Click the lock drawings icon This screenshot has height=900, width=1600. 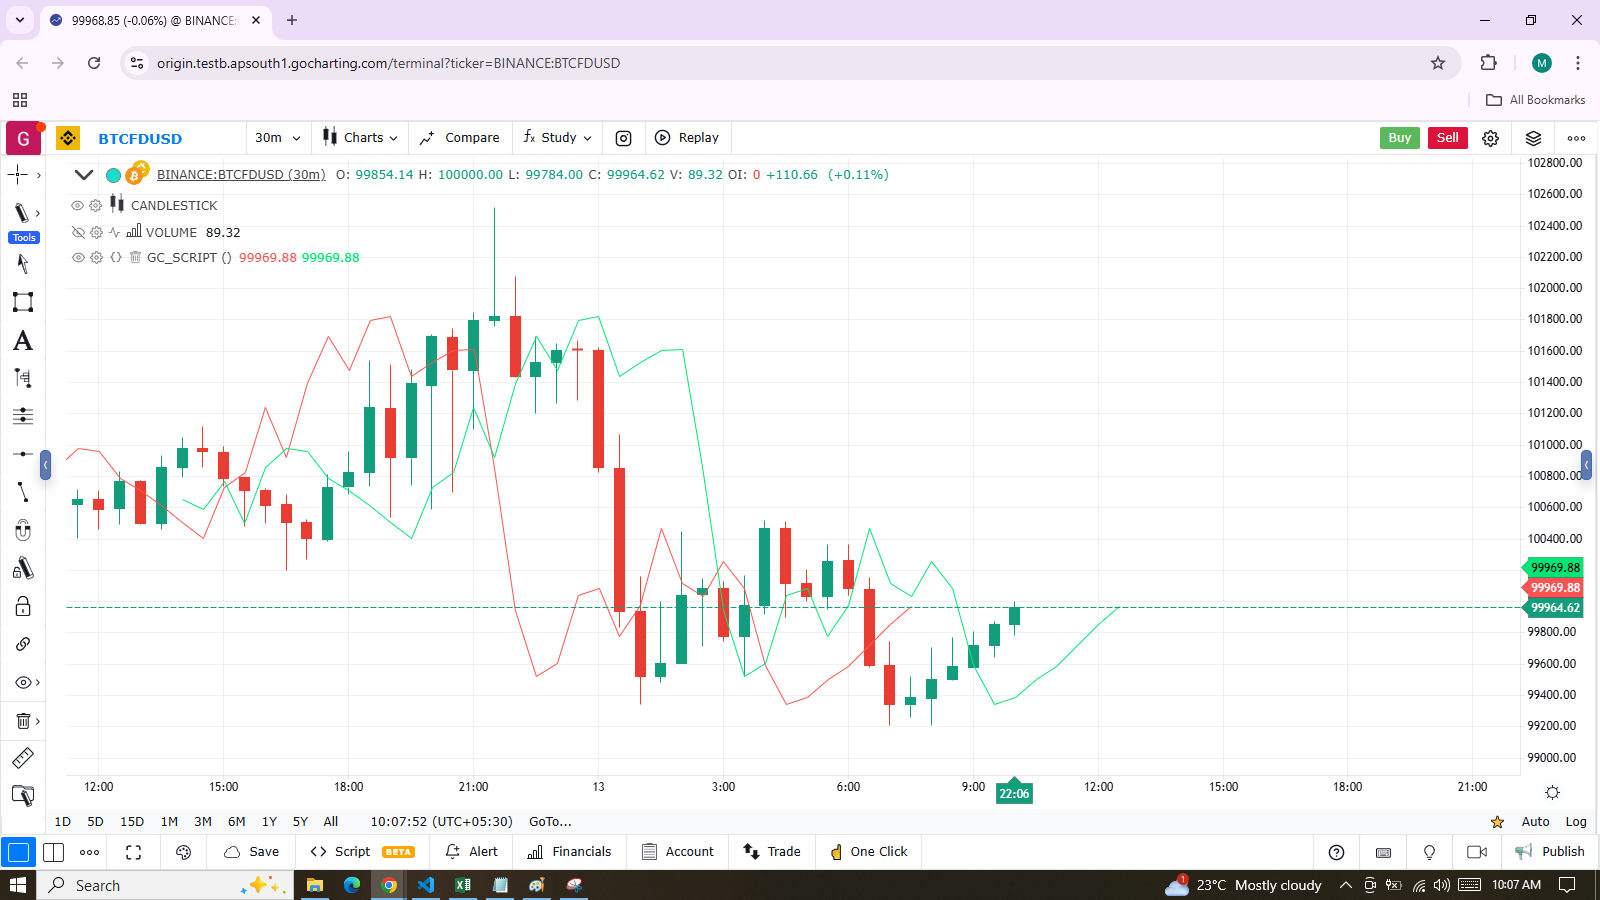coord(22,606)
